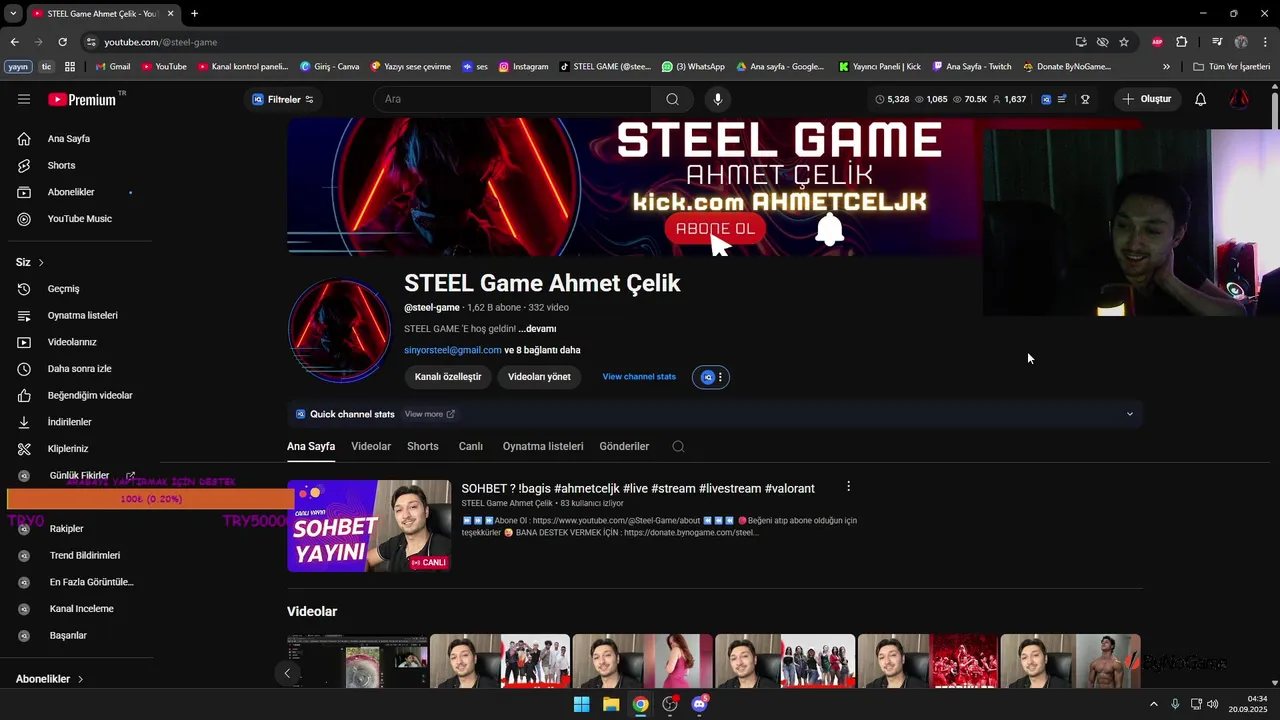The image size is (1280, 720).
Task: Click the search magnifier button
Action: point(672,99)
